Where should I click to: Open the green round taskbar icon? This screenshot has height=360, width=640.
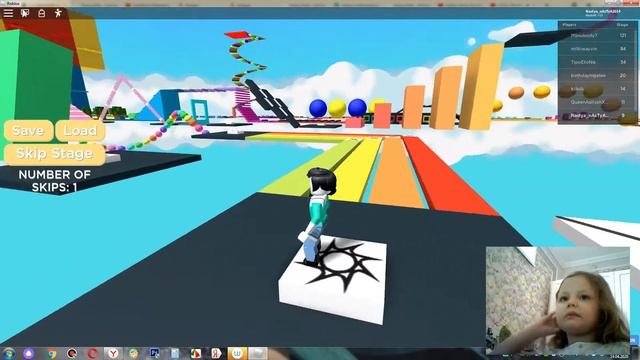tap(133, 353)
